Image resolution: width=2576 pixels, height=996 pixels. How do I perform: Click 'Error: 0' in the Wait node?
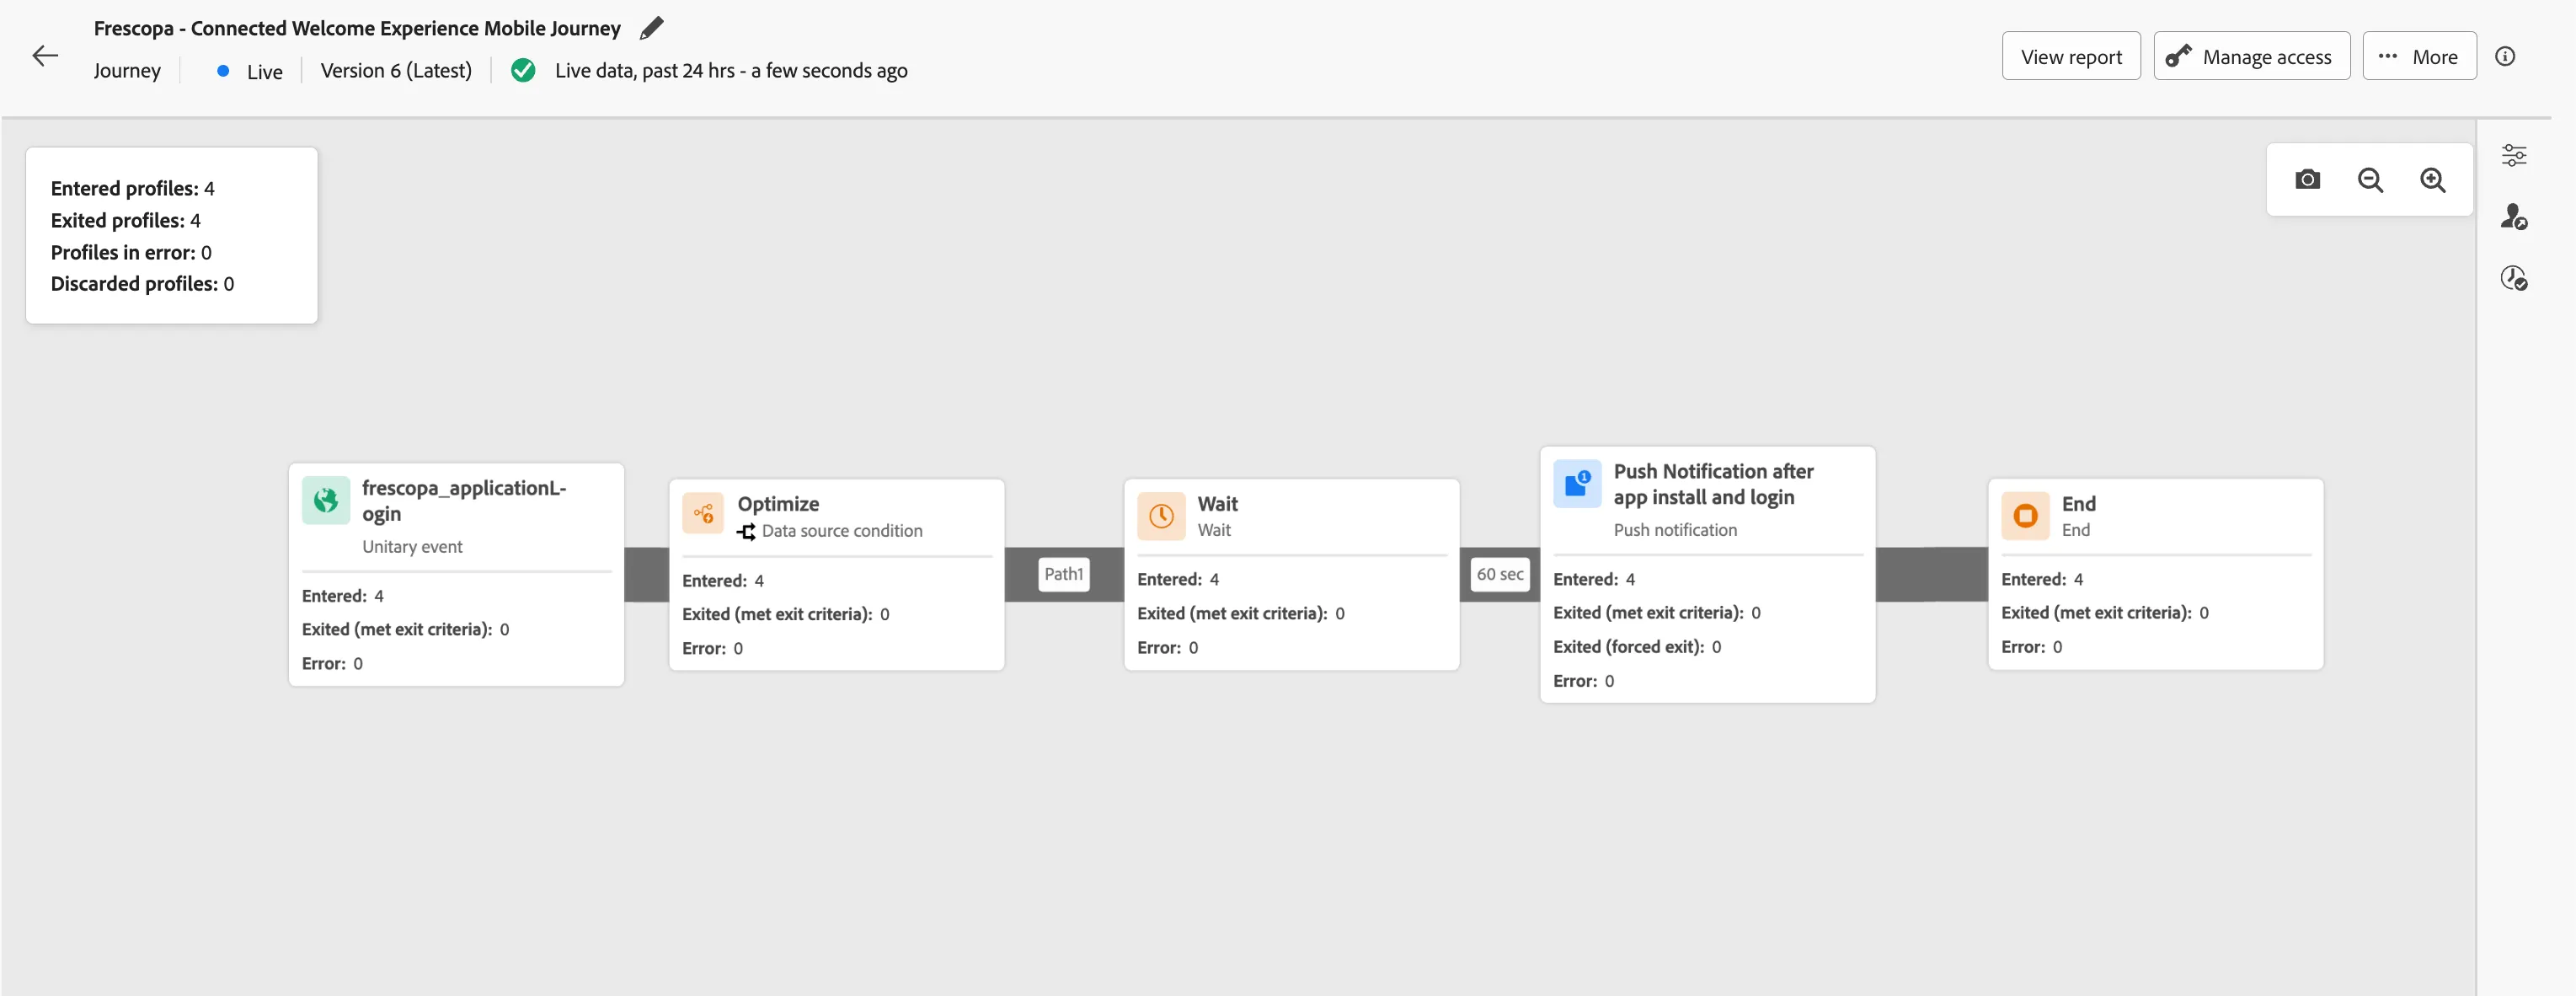(1167, 648)
